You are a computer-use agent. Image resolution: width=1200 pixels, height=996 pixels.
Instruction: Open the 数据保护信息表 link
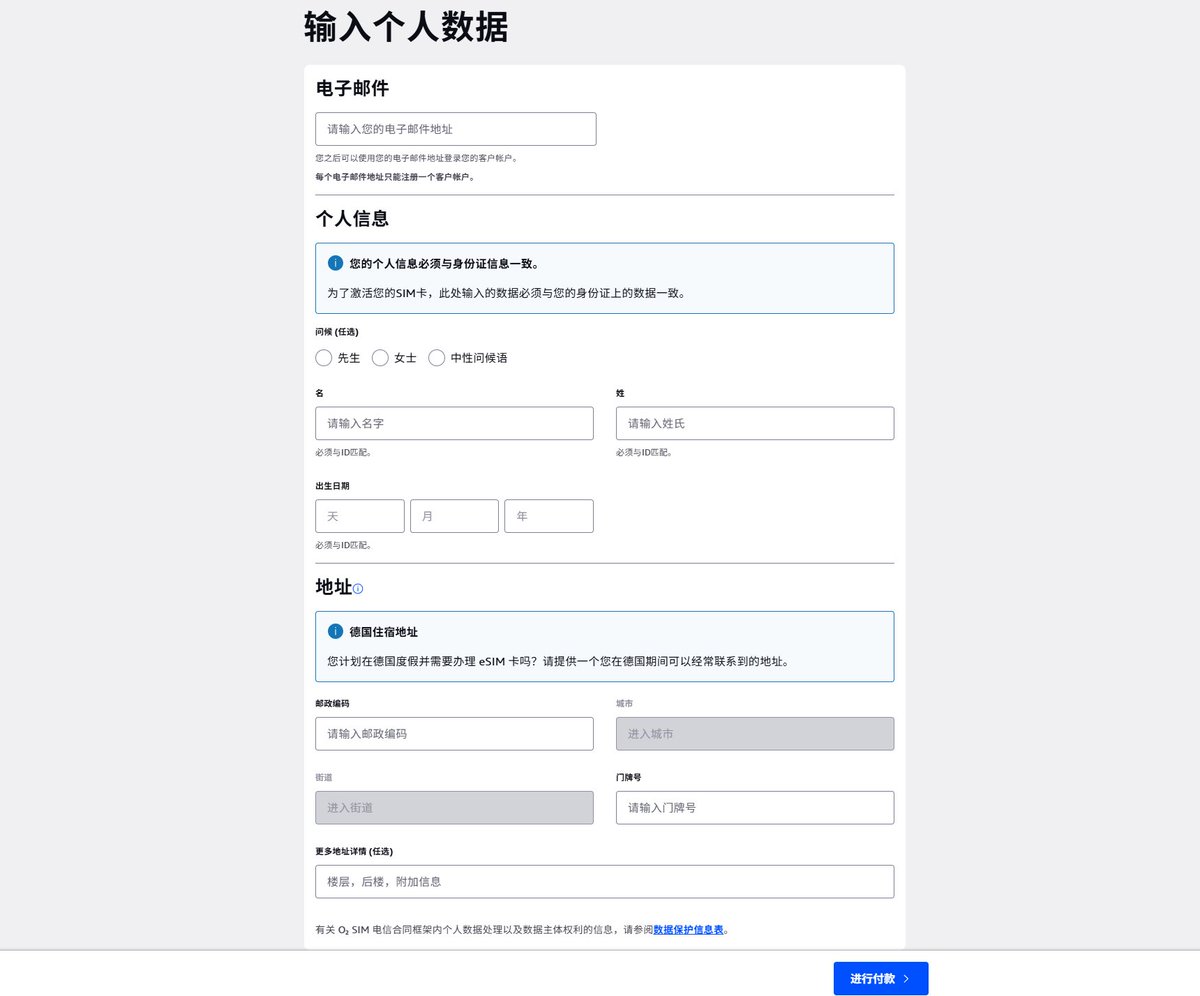[x=688, y=930]
